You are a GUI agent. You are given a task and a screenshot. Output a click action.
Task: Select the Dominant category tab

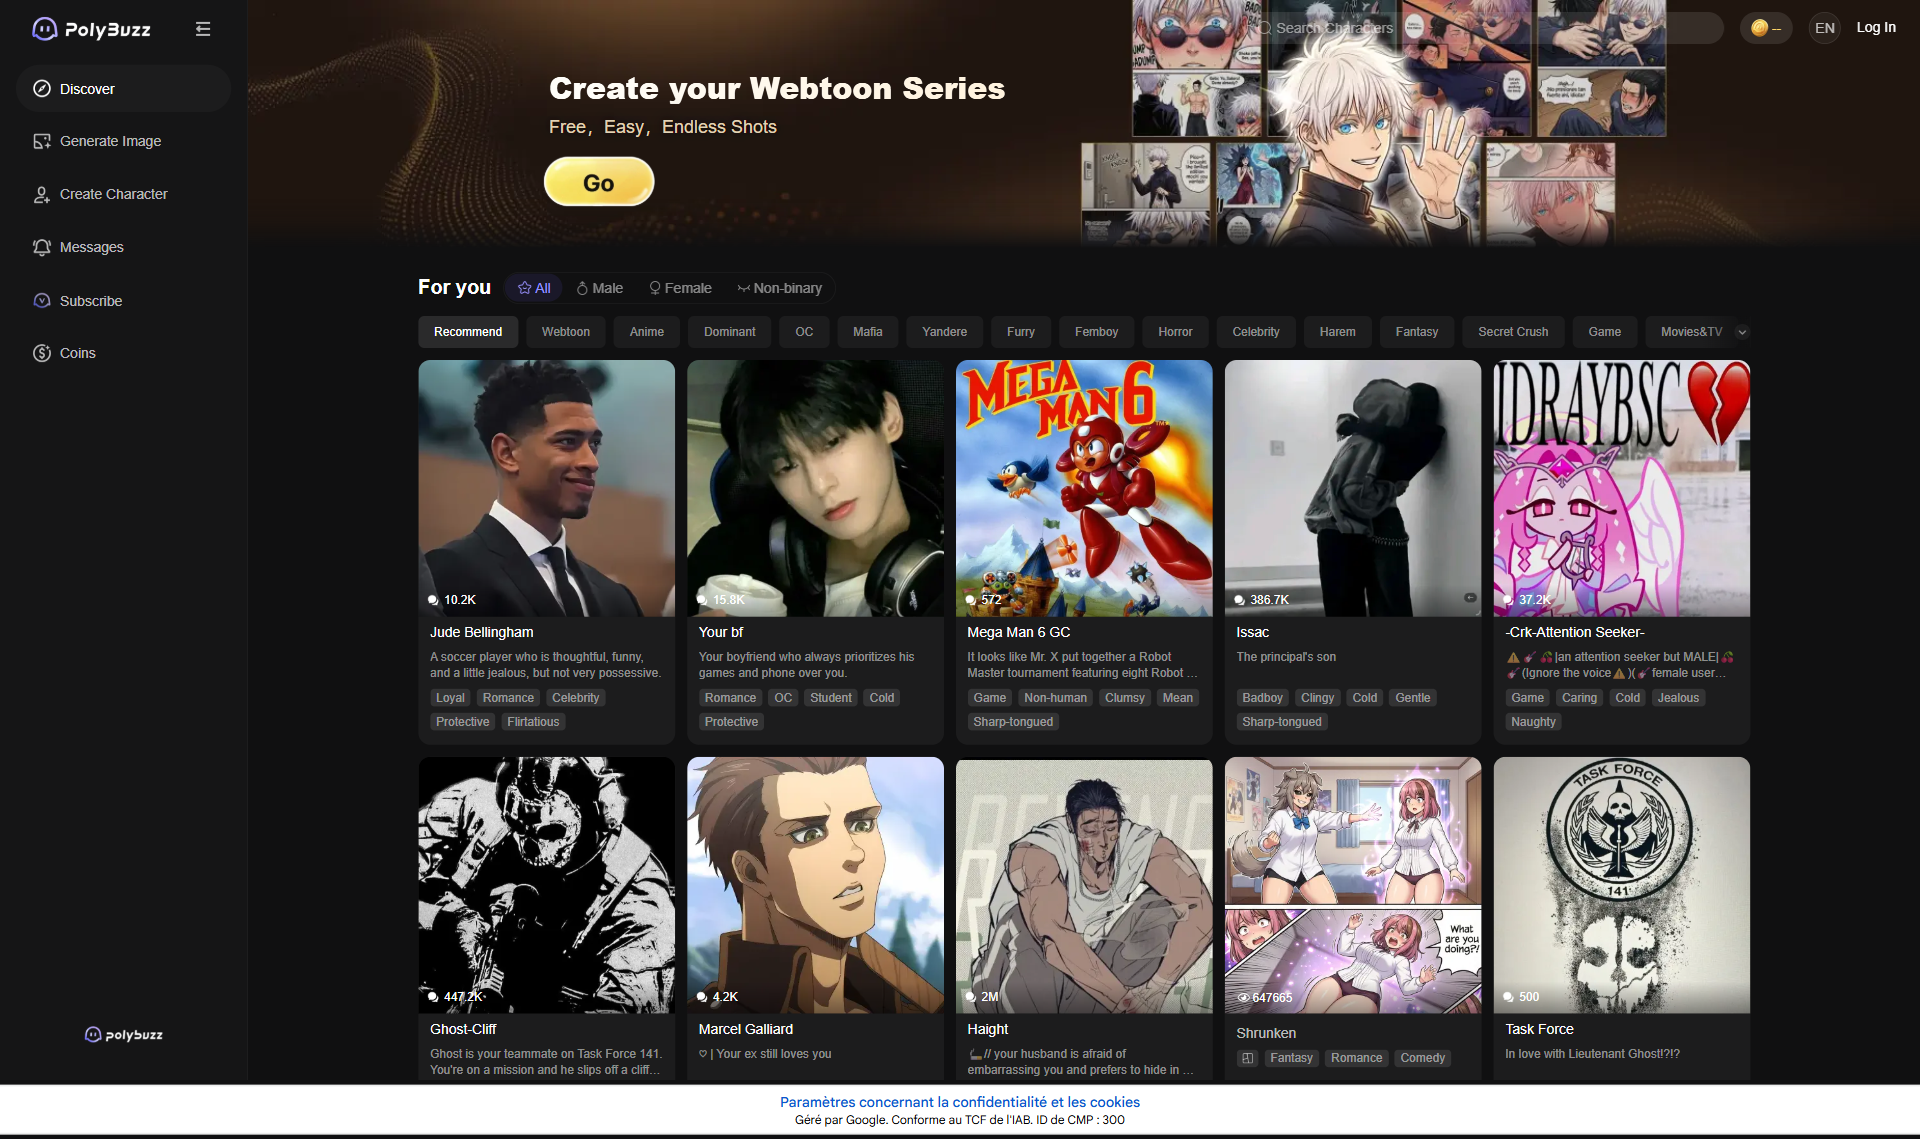(730, 332)
